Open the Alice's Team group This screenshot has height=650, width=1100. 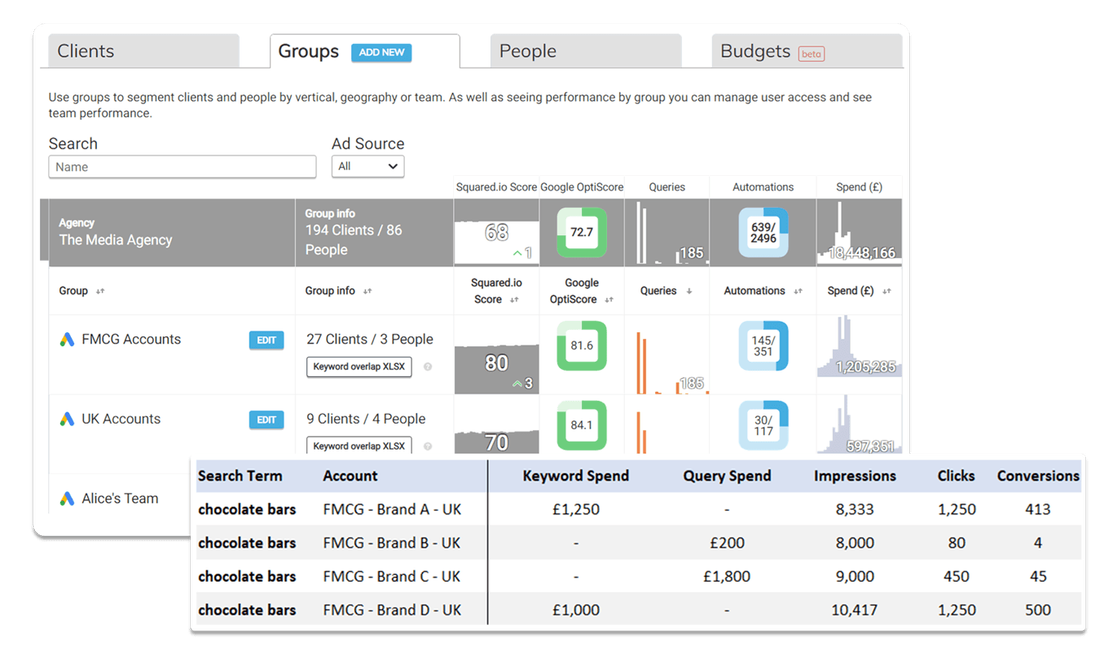tap(120, 499)
